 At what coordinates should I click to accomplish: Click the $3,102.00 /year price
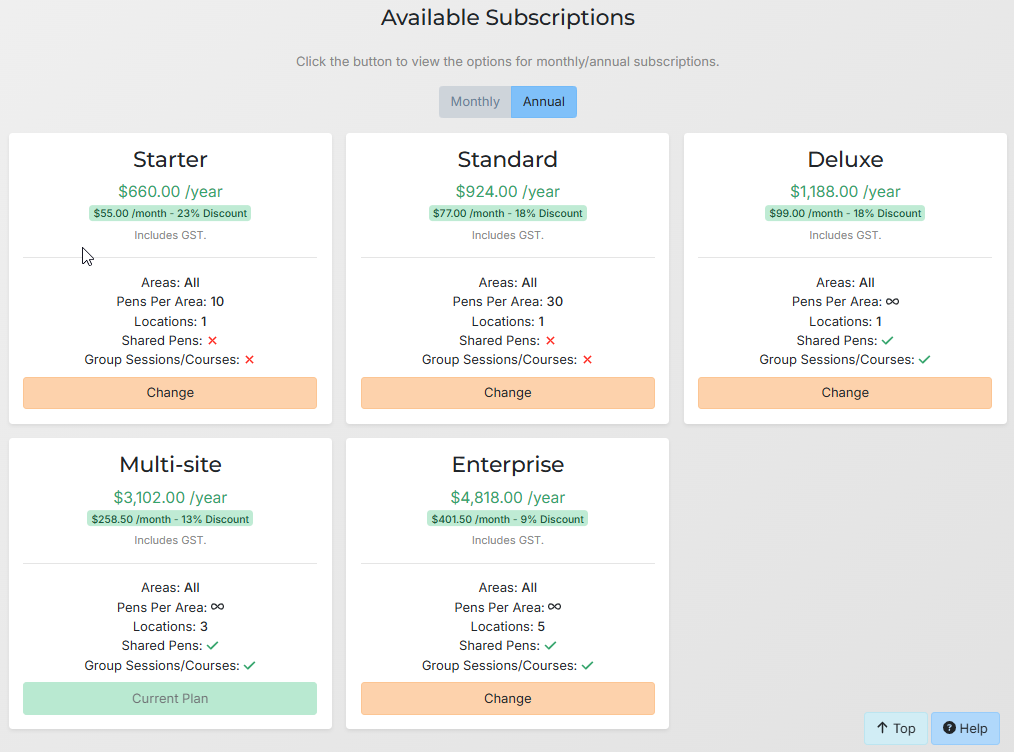pyautogui.click(x=170, y=497)
